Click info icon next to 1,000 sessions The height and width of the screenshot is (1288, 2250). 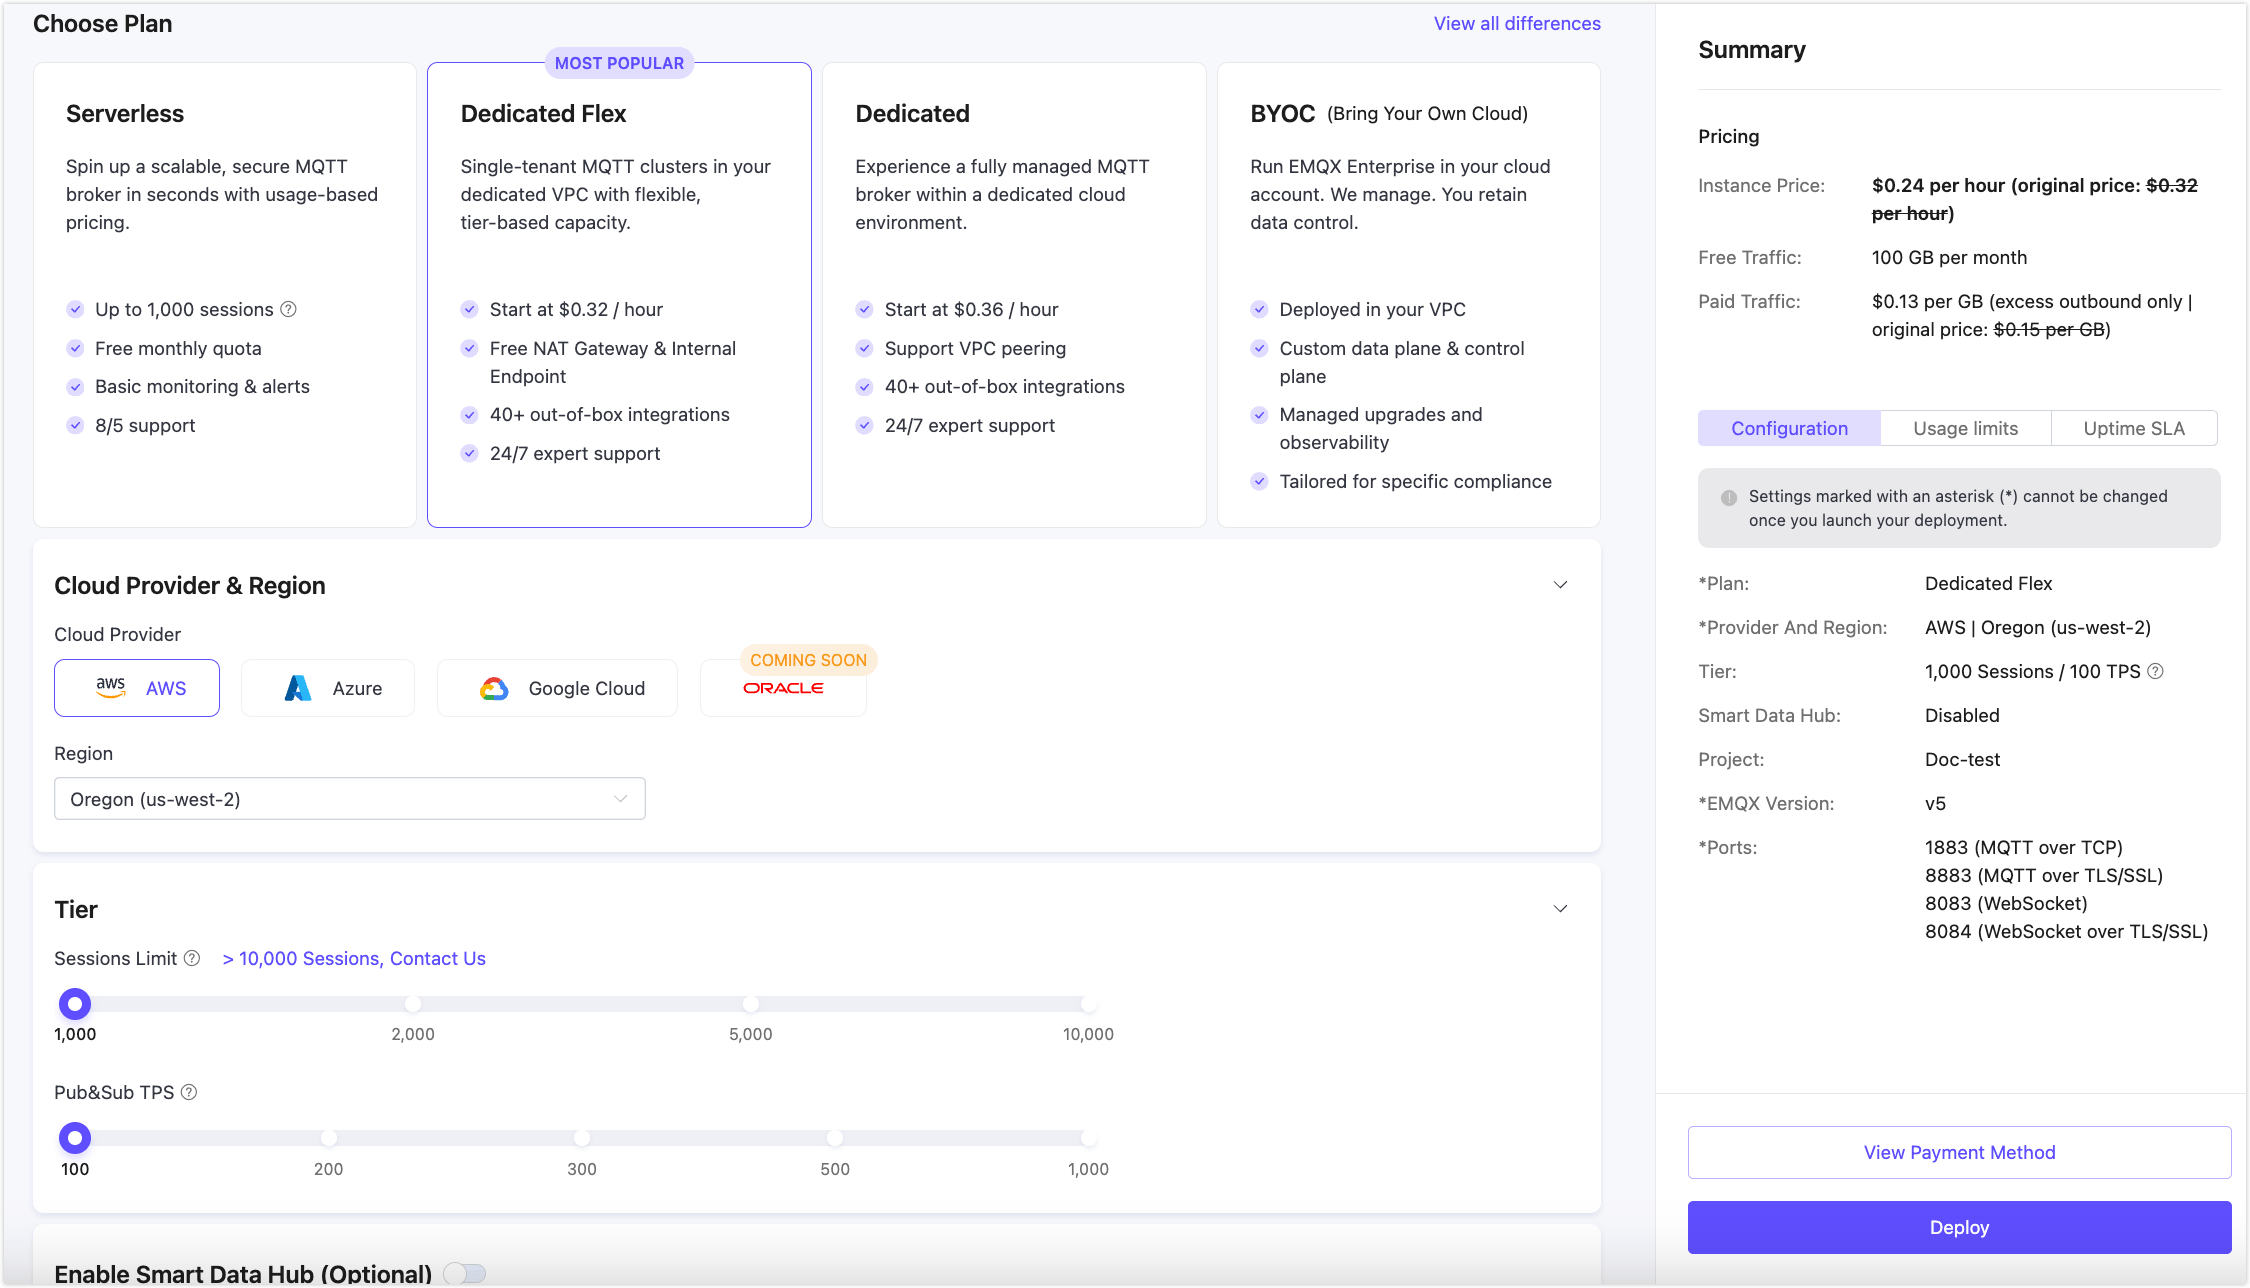click(x=288, y=309)
